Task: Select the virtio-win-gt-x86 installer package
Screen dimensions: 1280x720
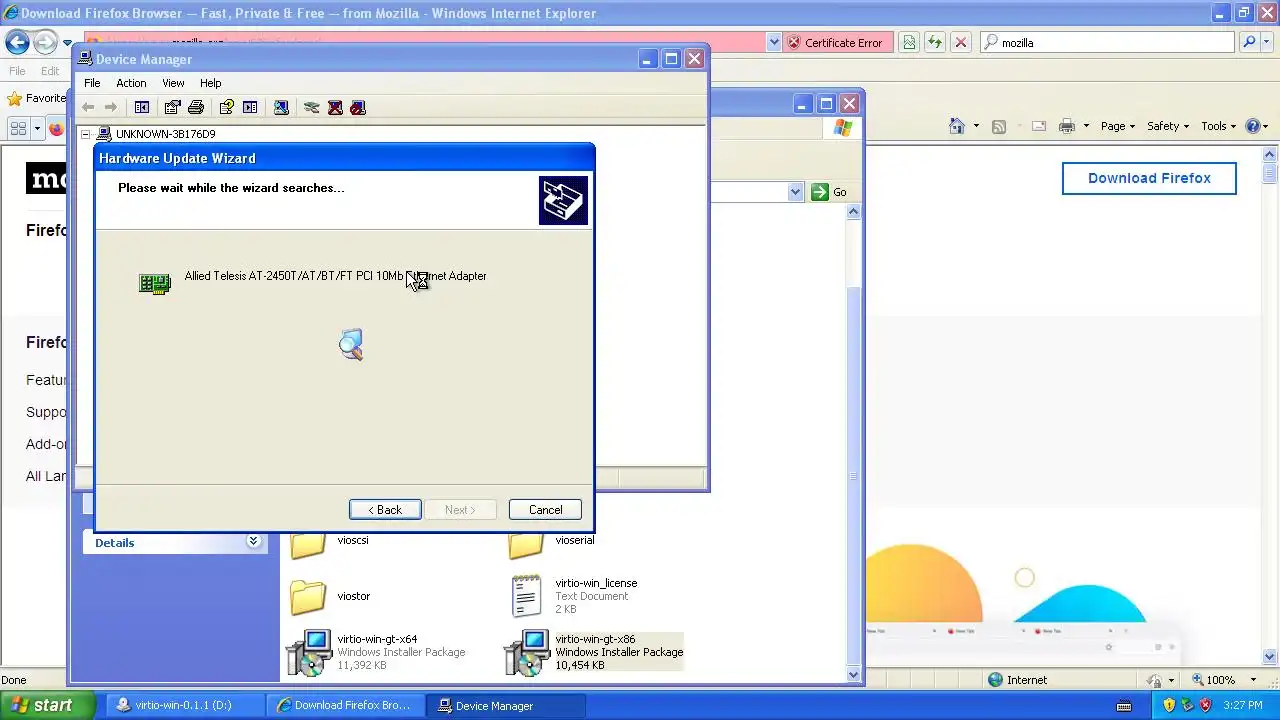Action: point(595,652)
